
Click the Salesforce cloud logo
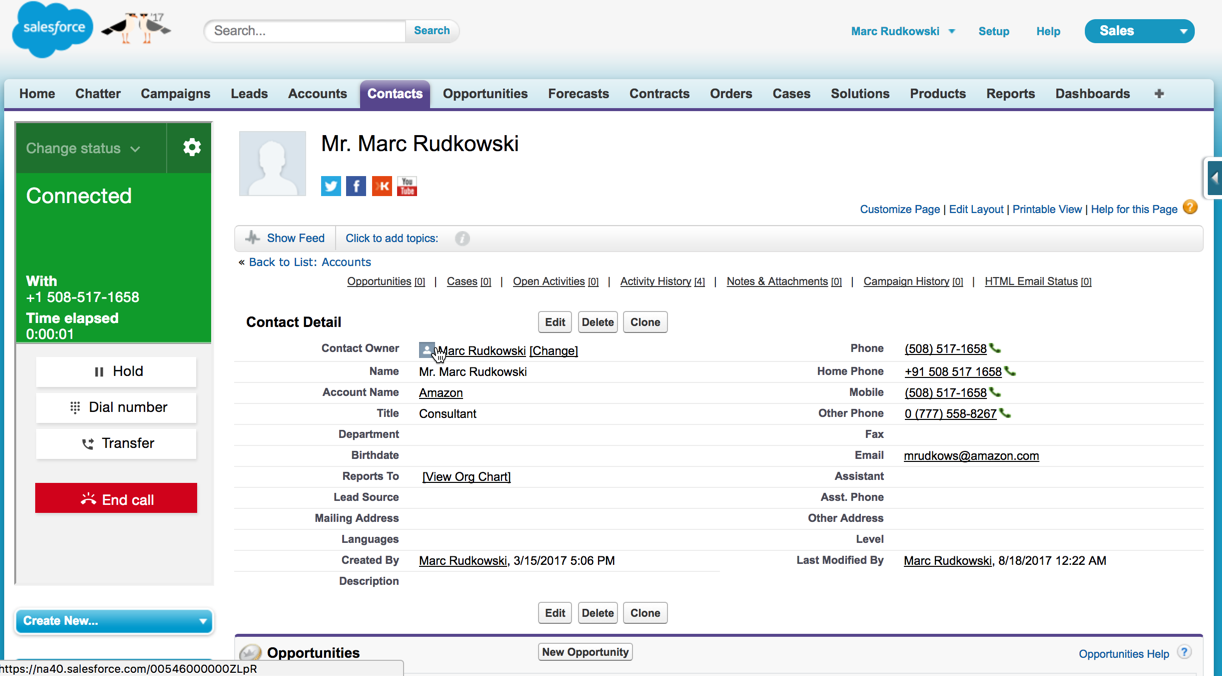pyautogui.click(x=53, y=30)
